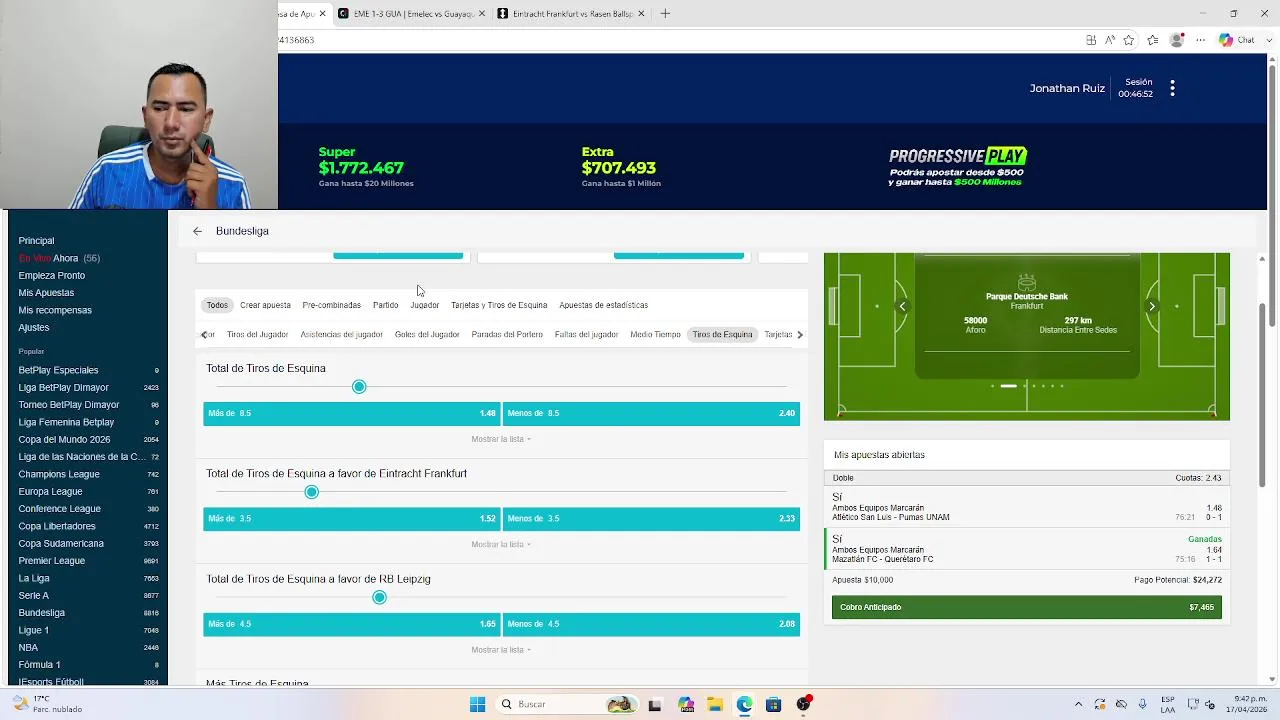The height and width of the screenshot is (720, 1280).
Task: Select Paradas del Portero sub-tab
Action: 507,335
